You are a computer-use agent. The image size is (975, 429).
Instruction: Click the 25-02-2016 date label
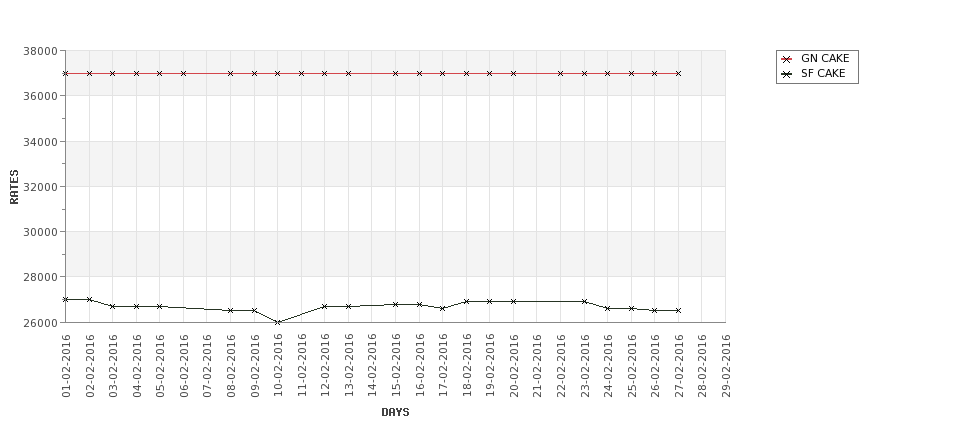pos(632,366)
